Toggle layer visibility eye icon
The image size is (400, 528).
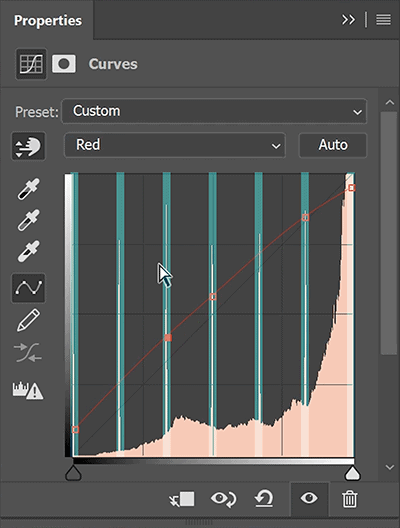click(x=309, y=498)
